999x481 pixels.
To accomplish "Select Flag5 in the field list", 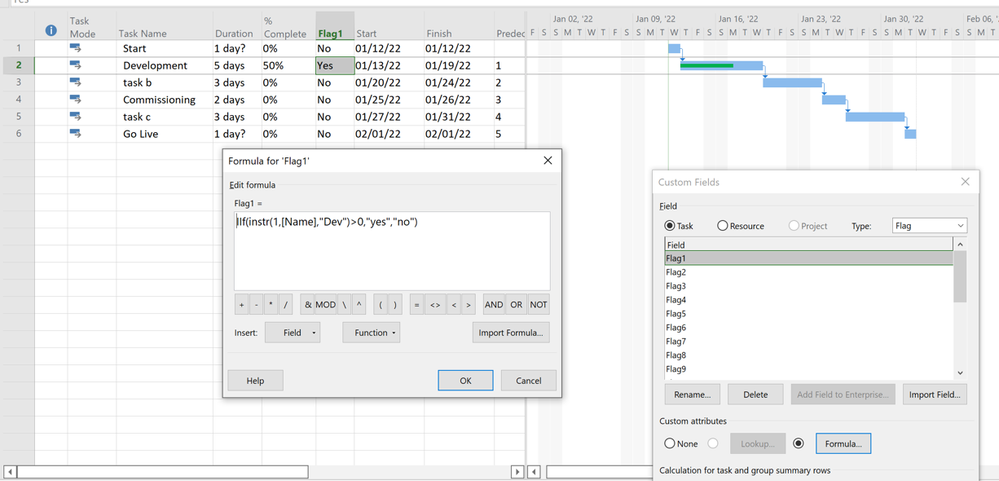I will (809, 313).
